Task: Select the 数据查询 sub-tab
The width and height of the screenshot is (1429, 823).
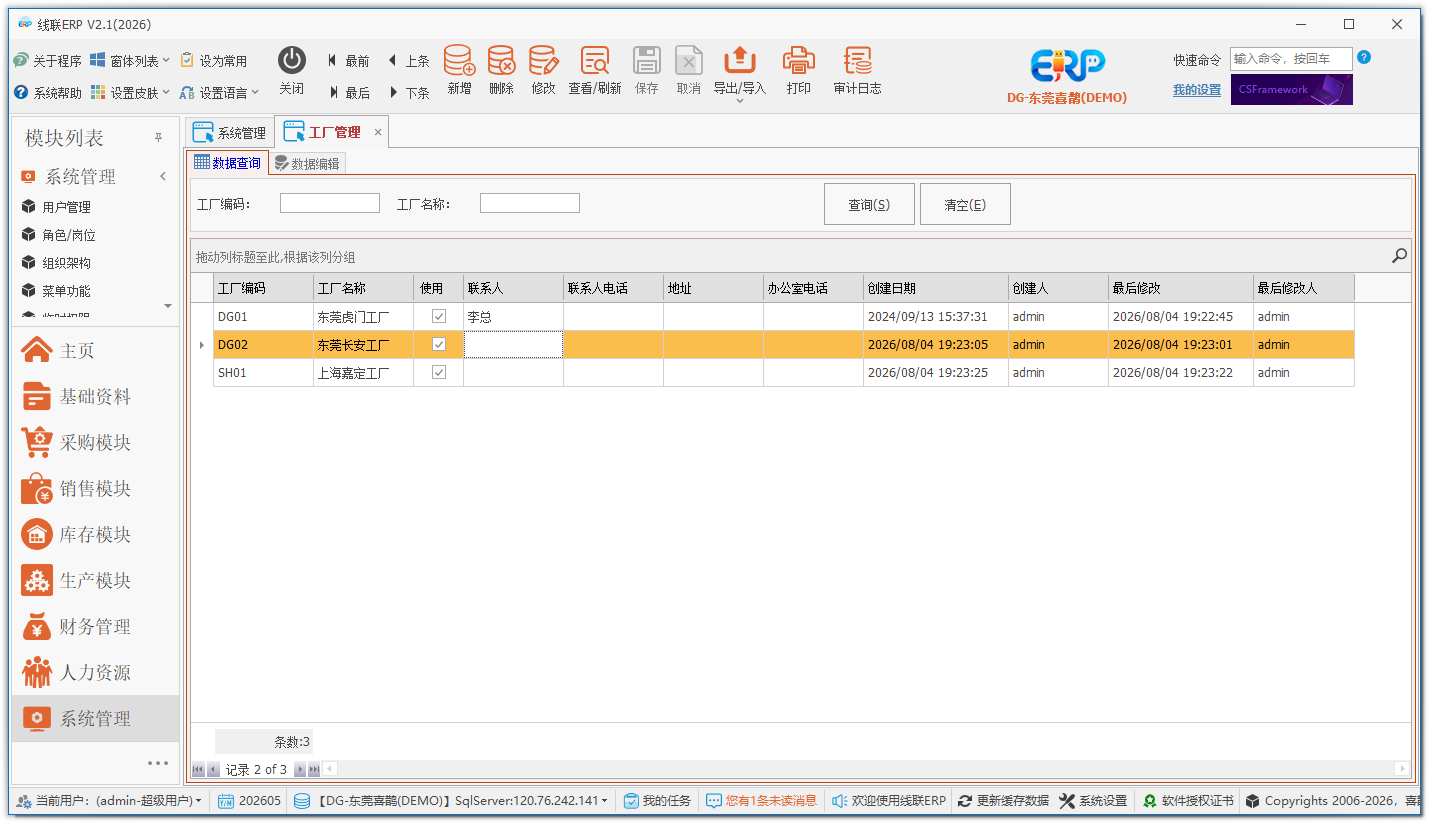Action: pos(227,163)
